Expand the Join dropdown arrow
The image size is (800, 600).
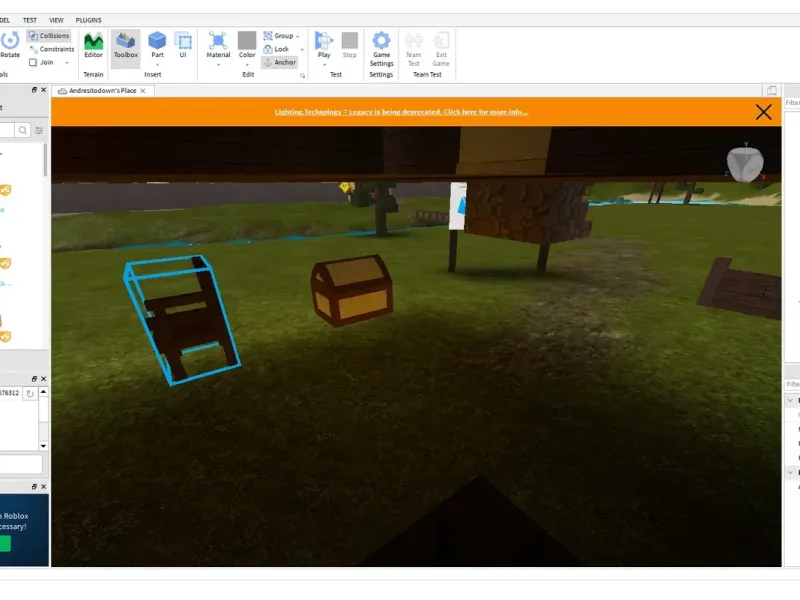pos(67,63)
